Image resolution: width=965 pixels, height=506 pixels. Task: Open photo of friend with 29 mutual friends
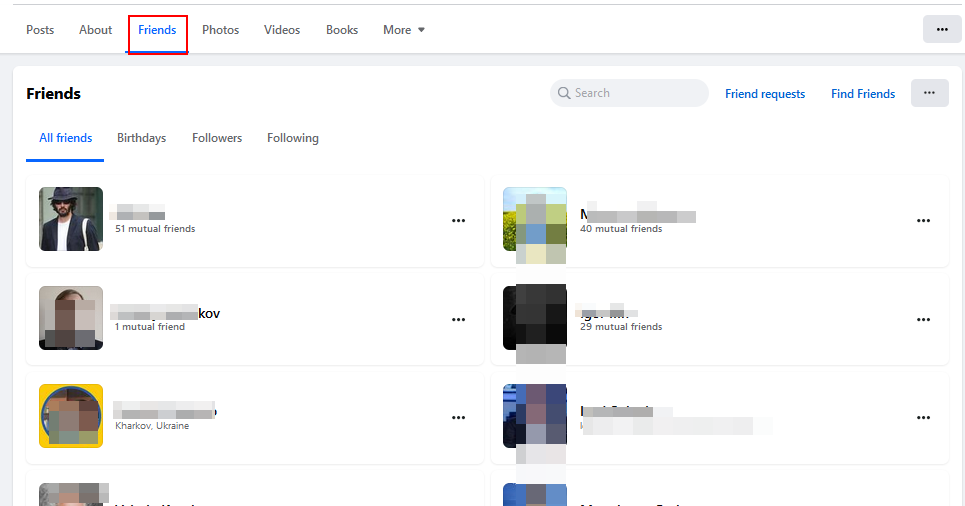(535, 318)
